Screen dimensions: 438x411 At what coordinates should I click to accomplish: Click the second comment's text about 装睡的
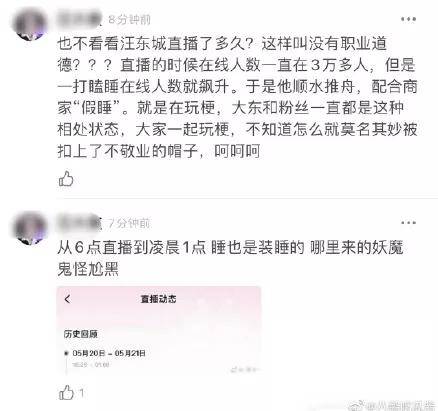tap(230, 258)
